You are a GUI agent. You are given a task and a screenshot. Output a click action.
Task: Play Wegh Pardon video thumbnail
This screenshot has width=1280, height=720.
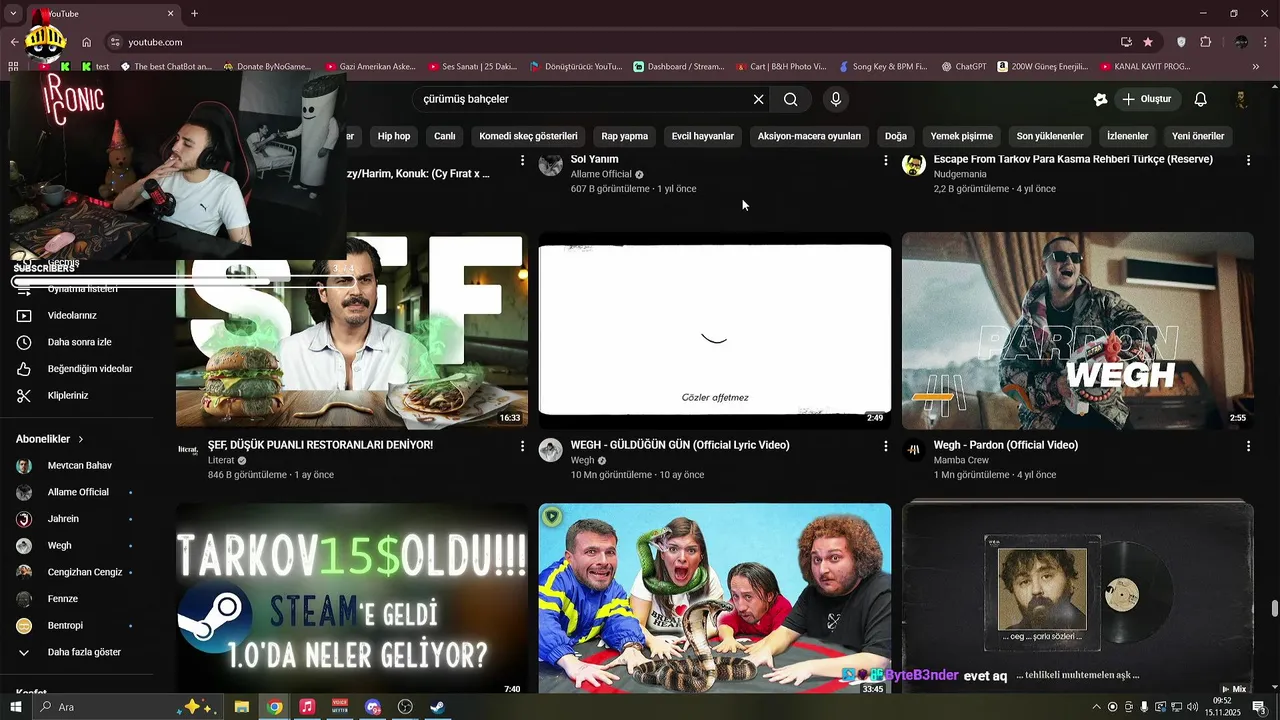pyautogui.click(x=1078, y=331)
